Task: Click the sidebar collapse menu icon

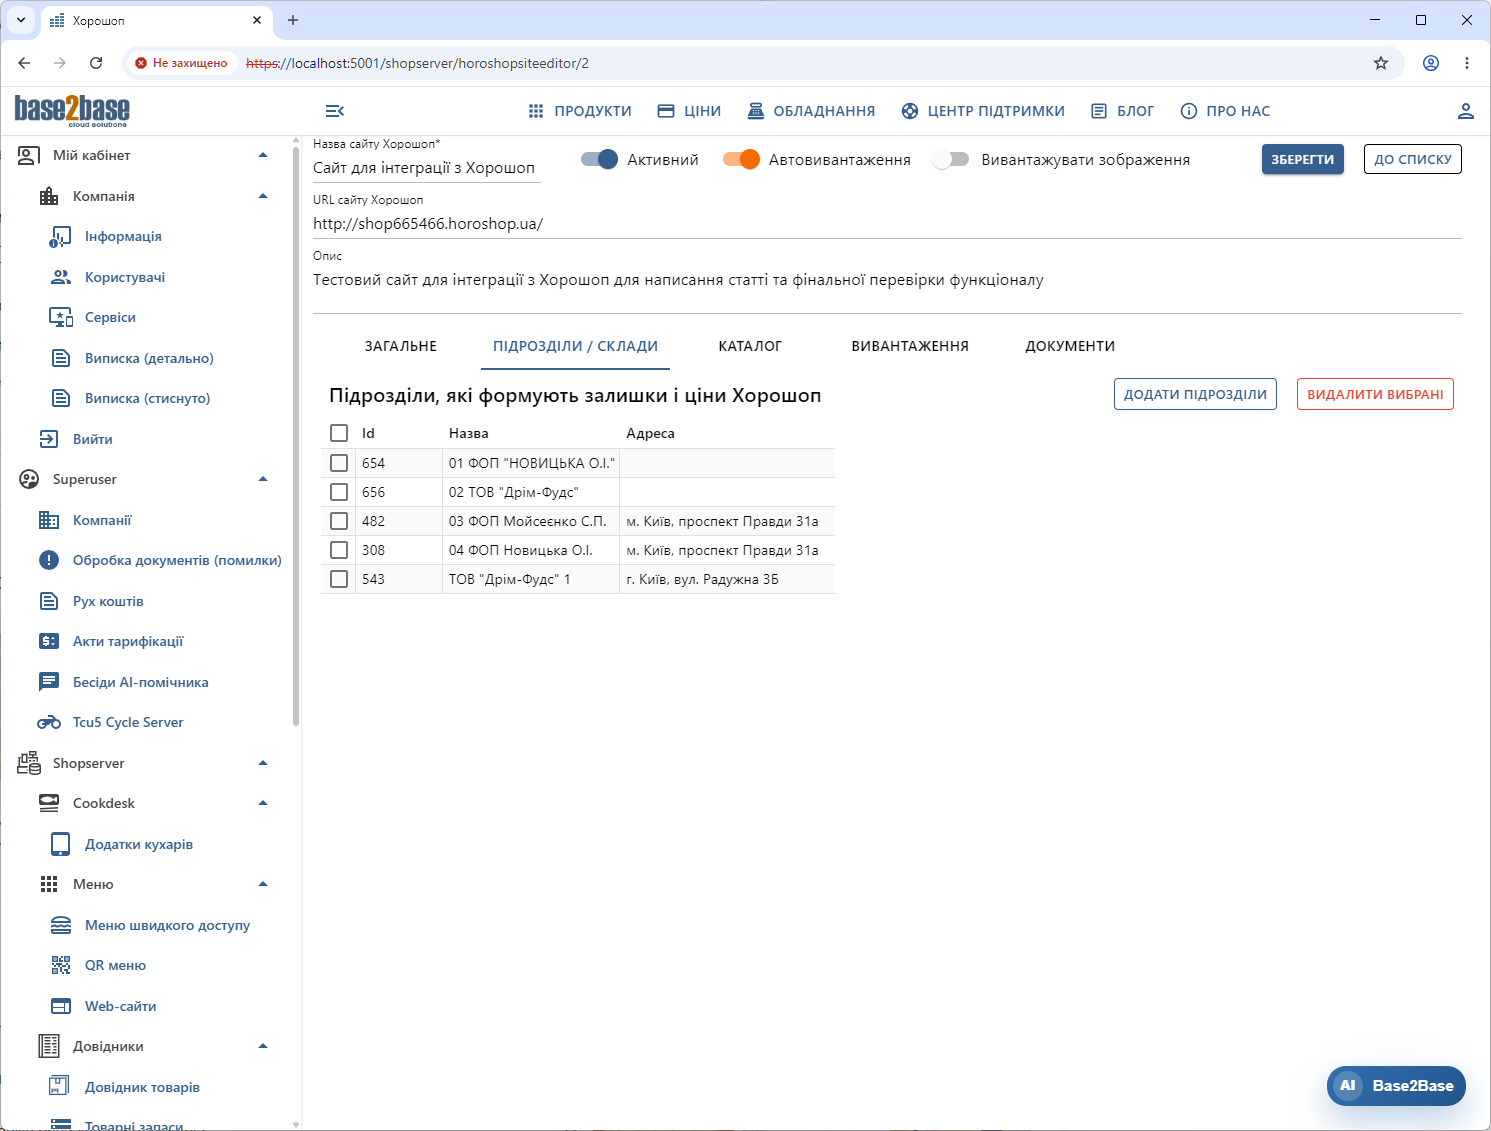Action: [335, 111]
